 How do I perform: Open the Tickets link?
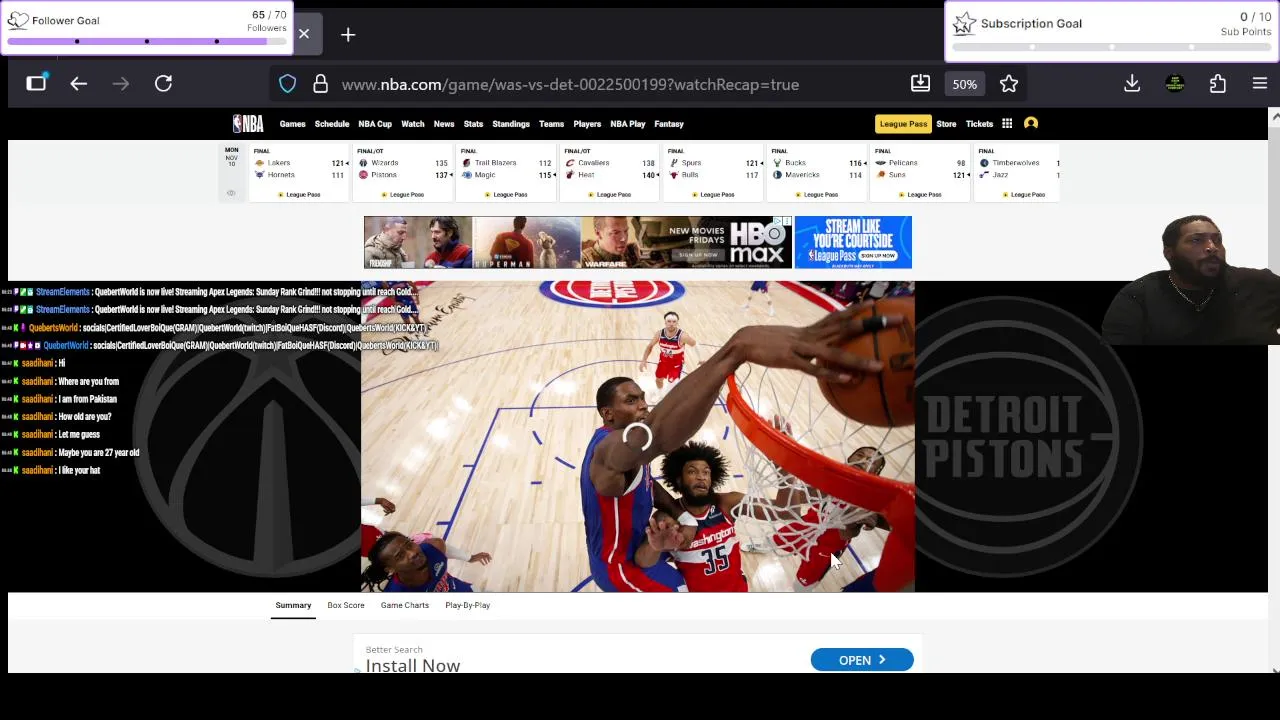click(x=979, y=124)
